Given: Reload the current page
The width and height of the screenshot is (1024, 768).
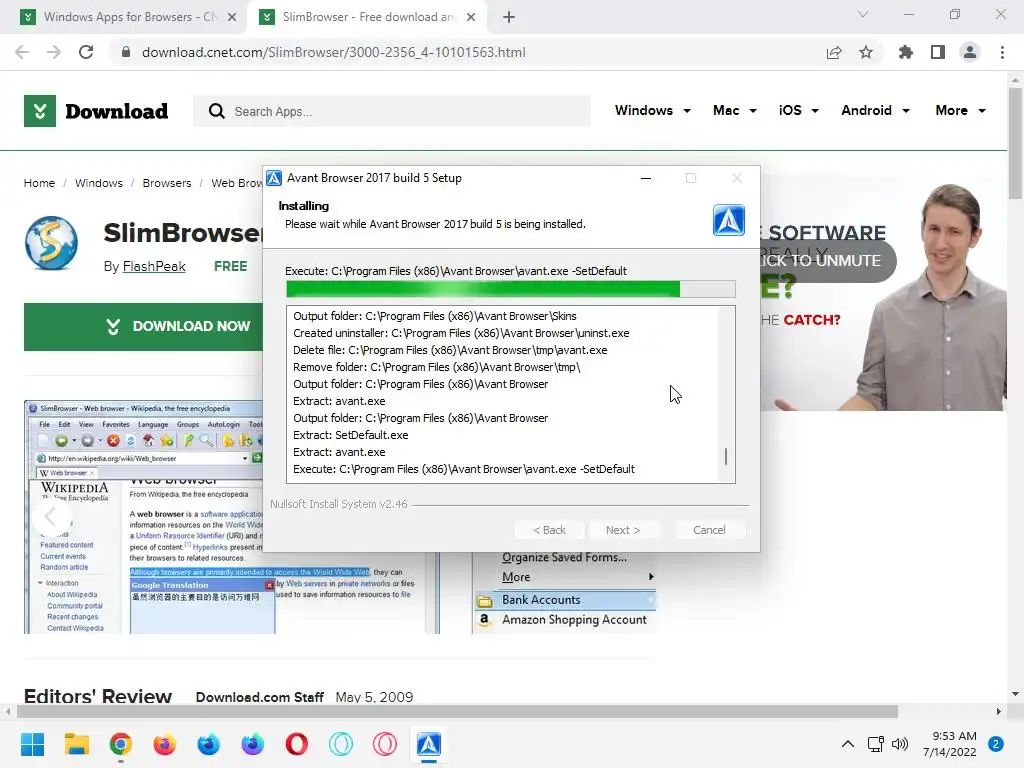Looking at the screenshot, I should pos(86,52).
